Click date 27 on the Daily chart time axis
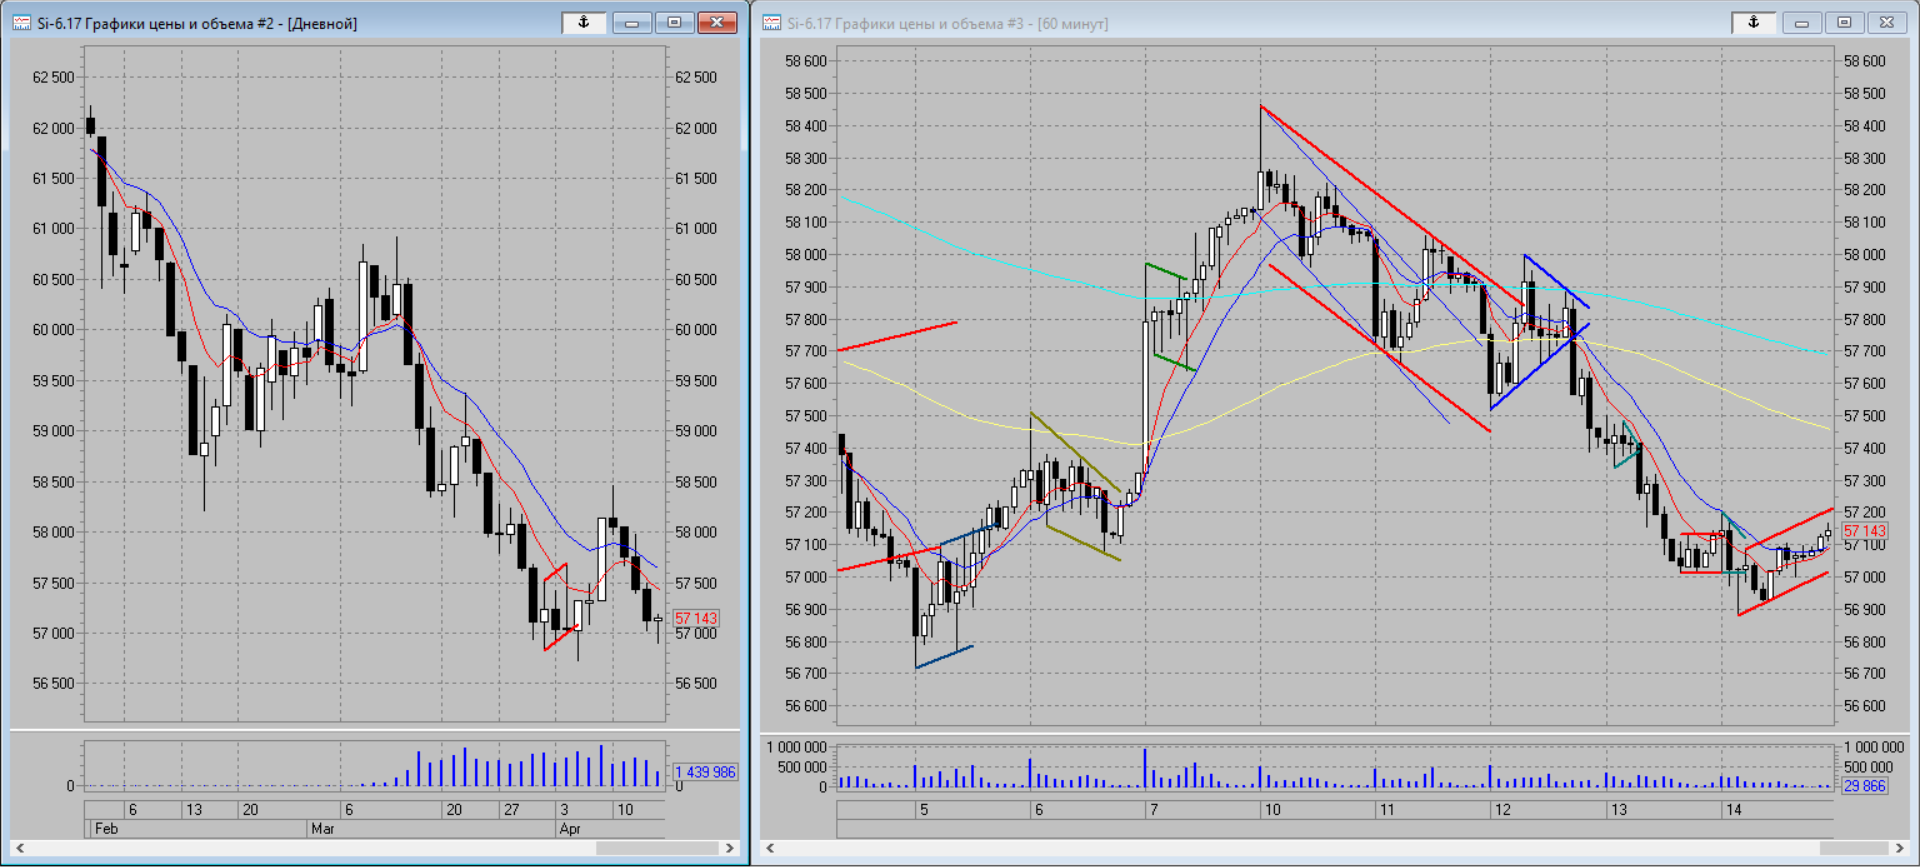Image resolution: width=1920 pixels, height=867 pixels. point(511,810)
